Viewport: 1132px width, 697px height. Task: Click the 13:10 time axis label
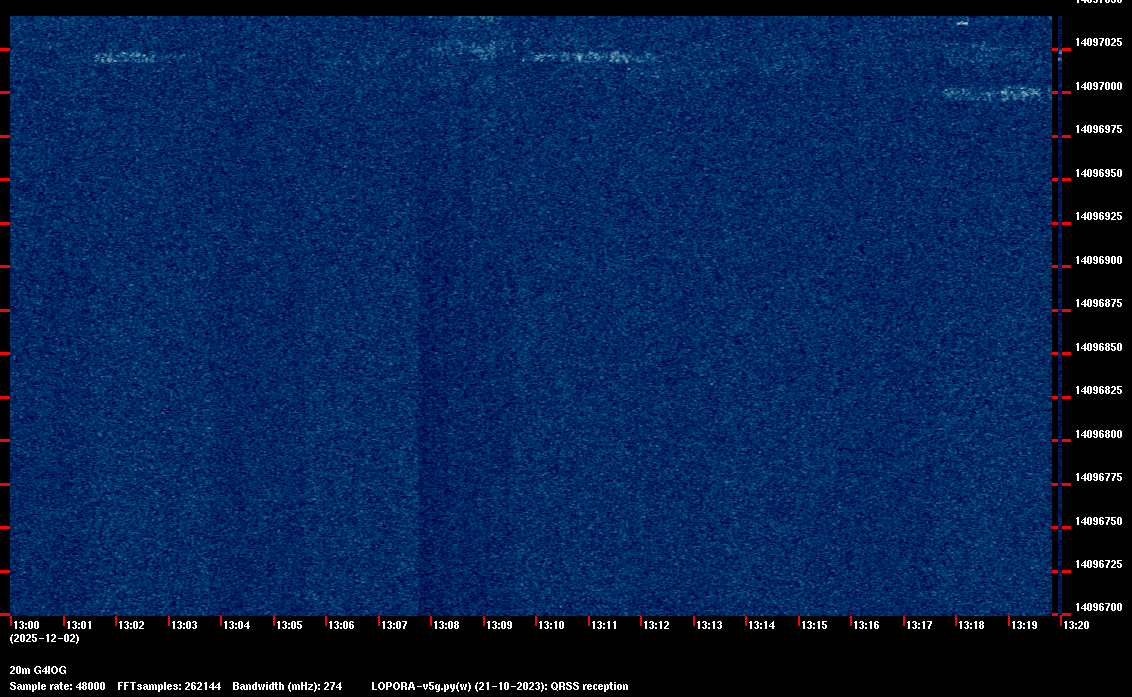551,625
